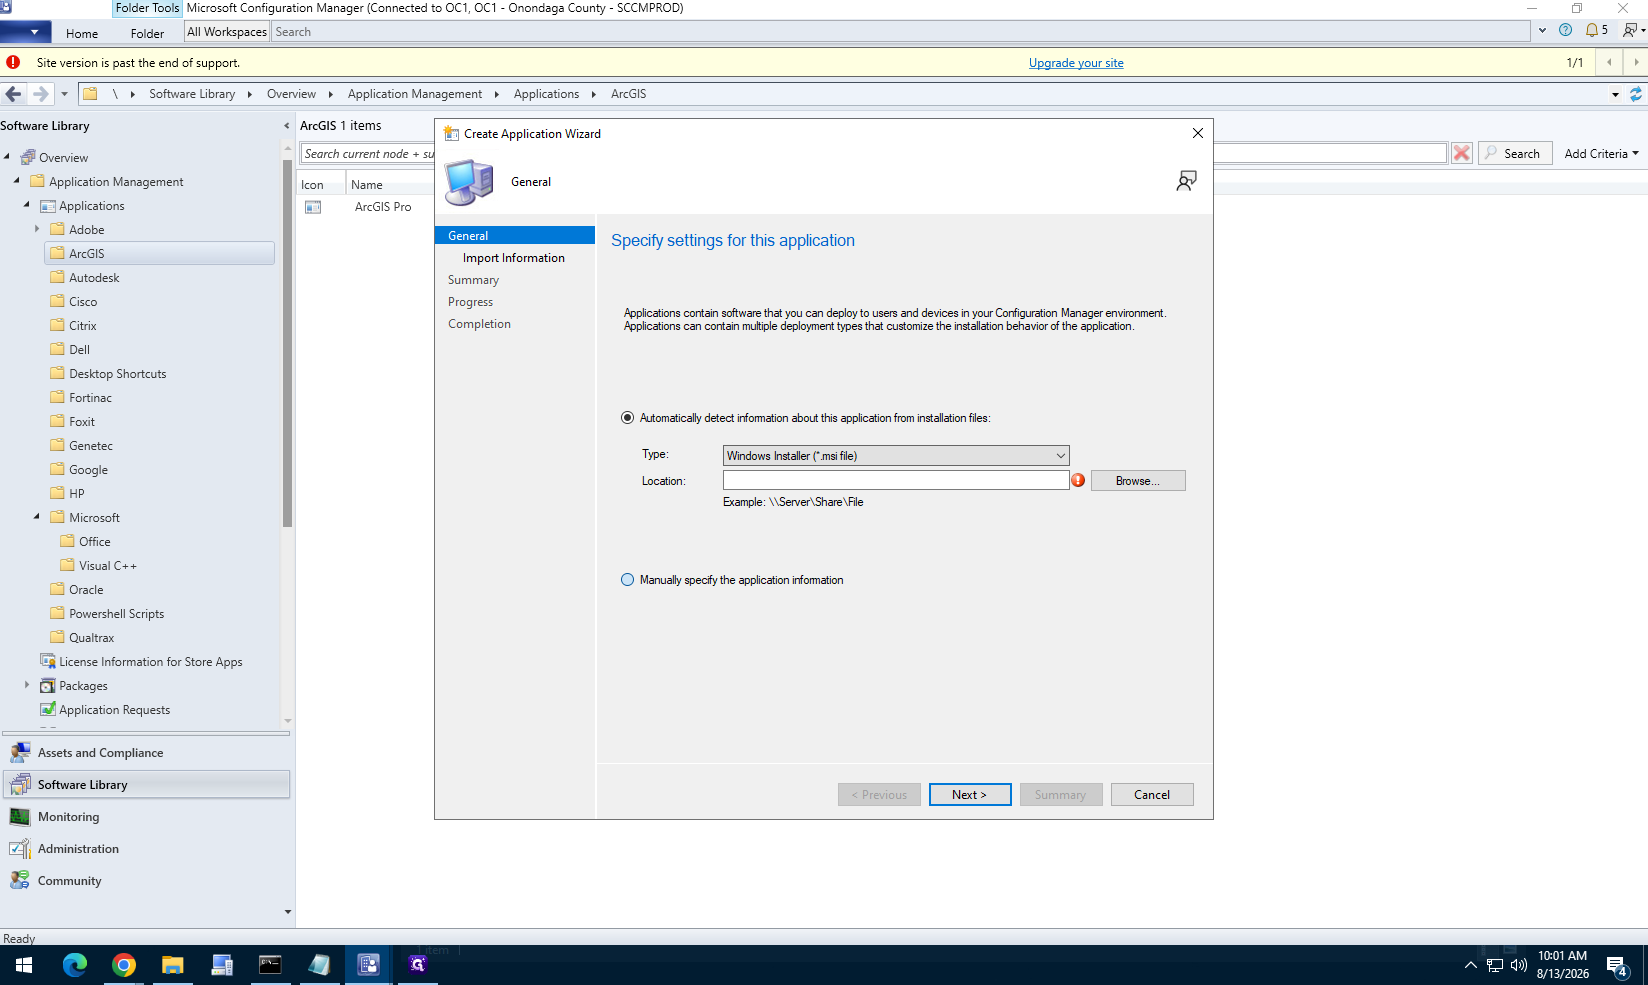Viewport: 1648px width, 985px height.
Task: Clear the search with the red X
Action: (x=1462, y=153)
